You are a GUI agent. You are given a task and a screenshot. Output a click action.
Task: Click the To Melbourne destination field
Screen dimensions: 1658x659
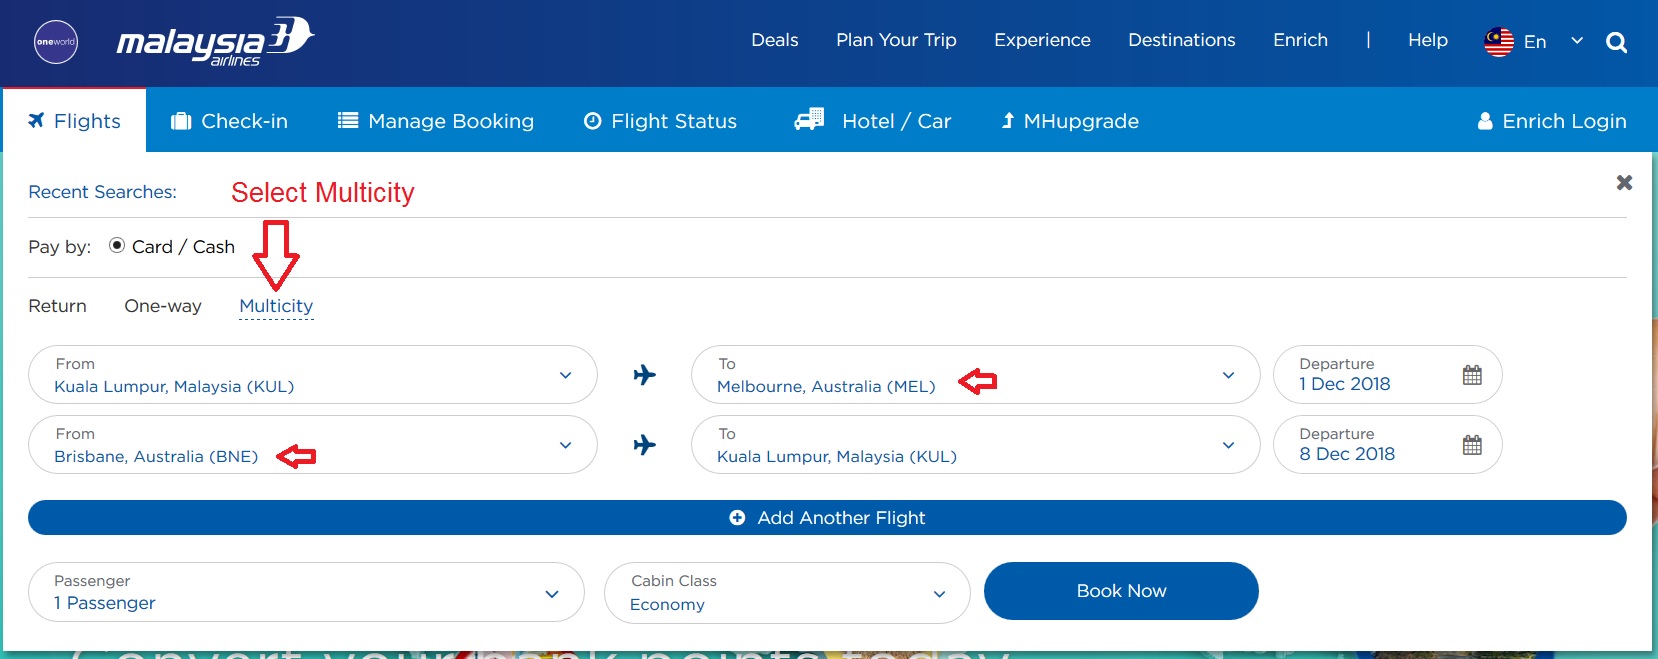826,386
